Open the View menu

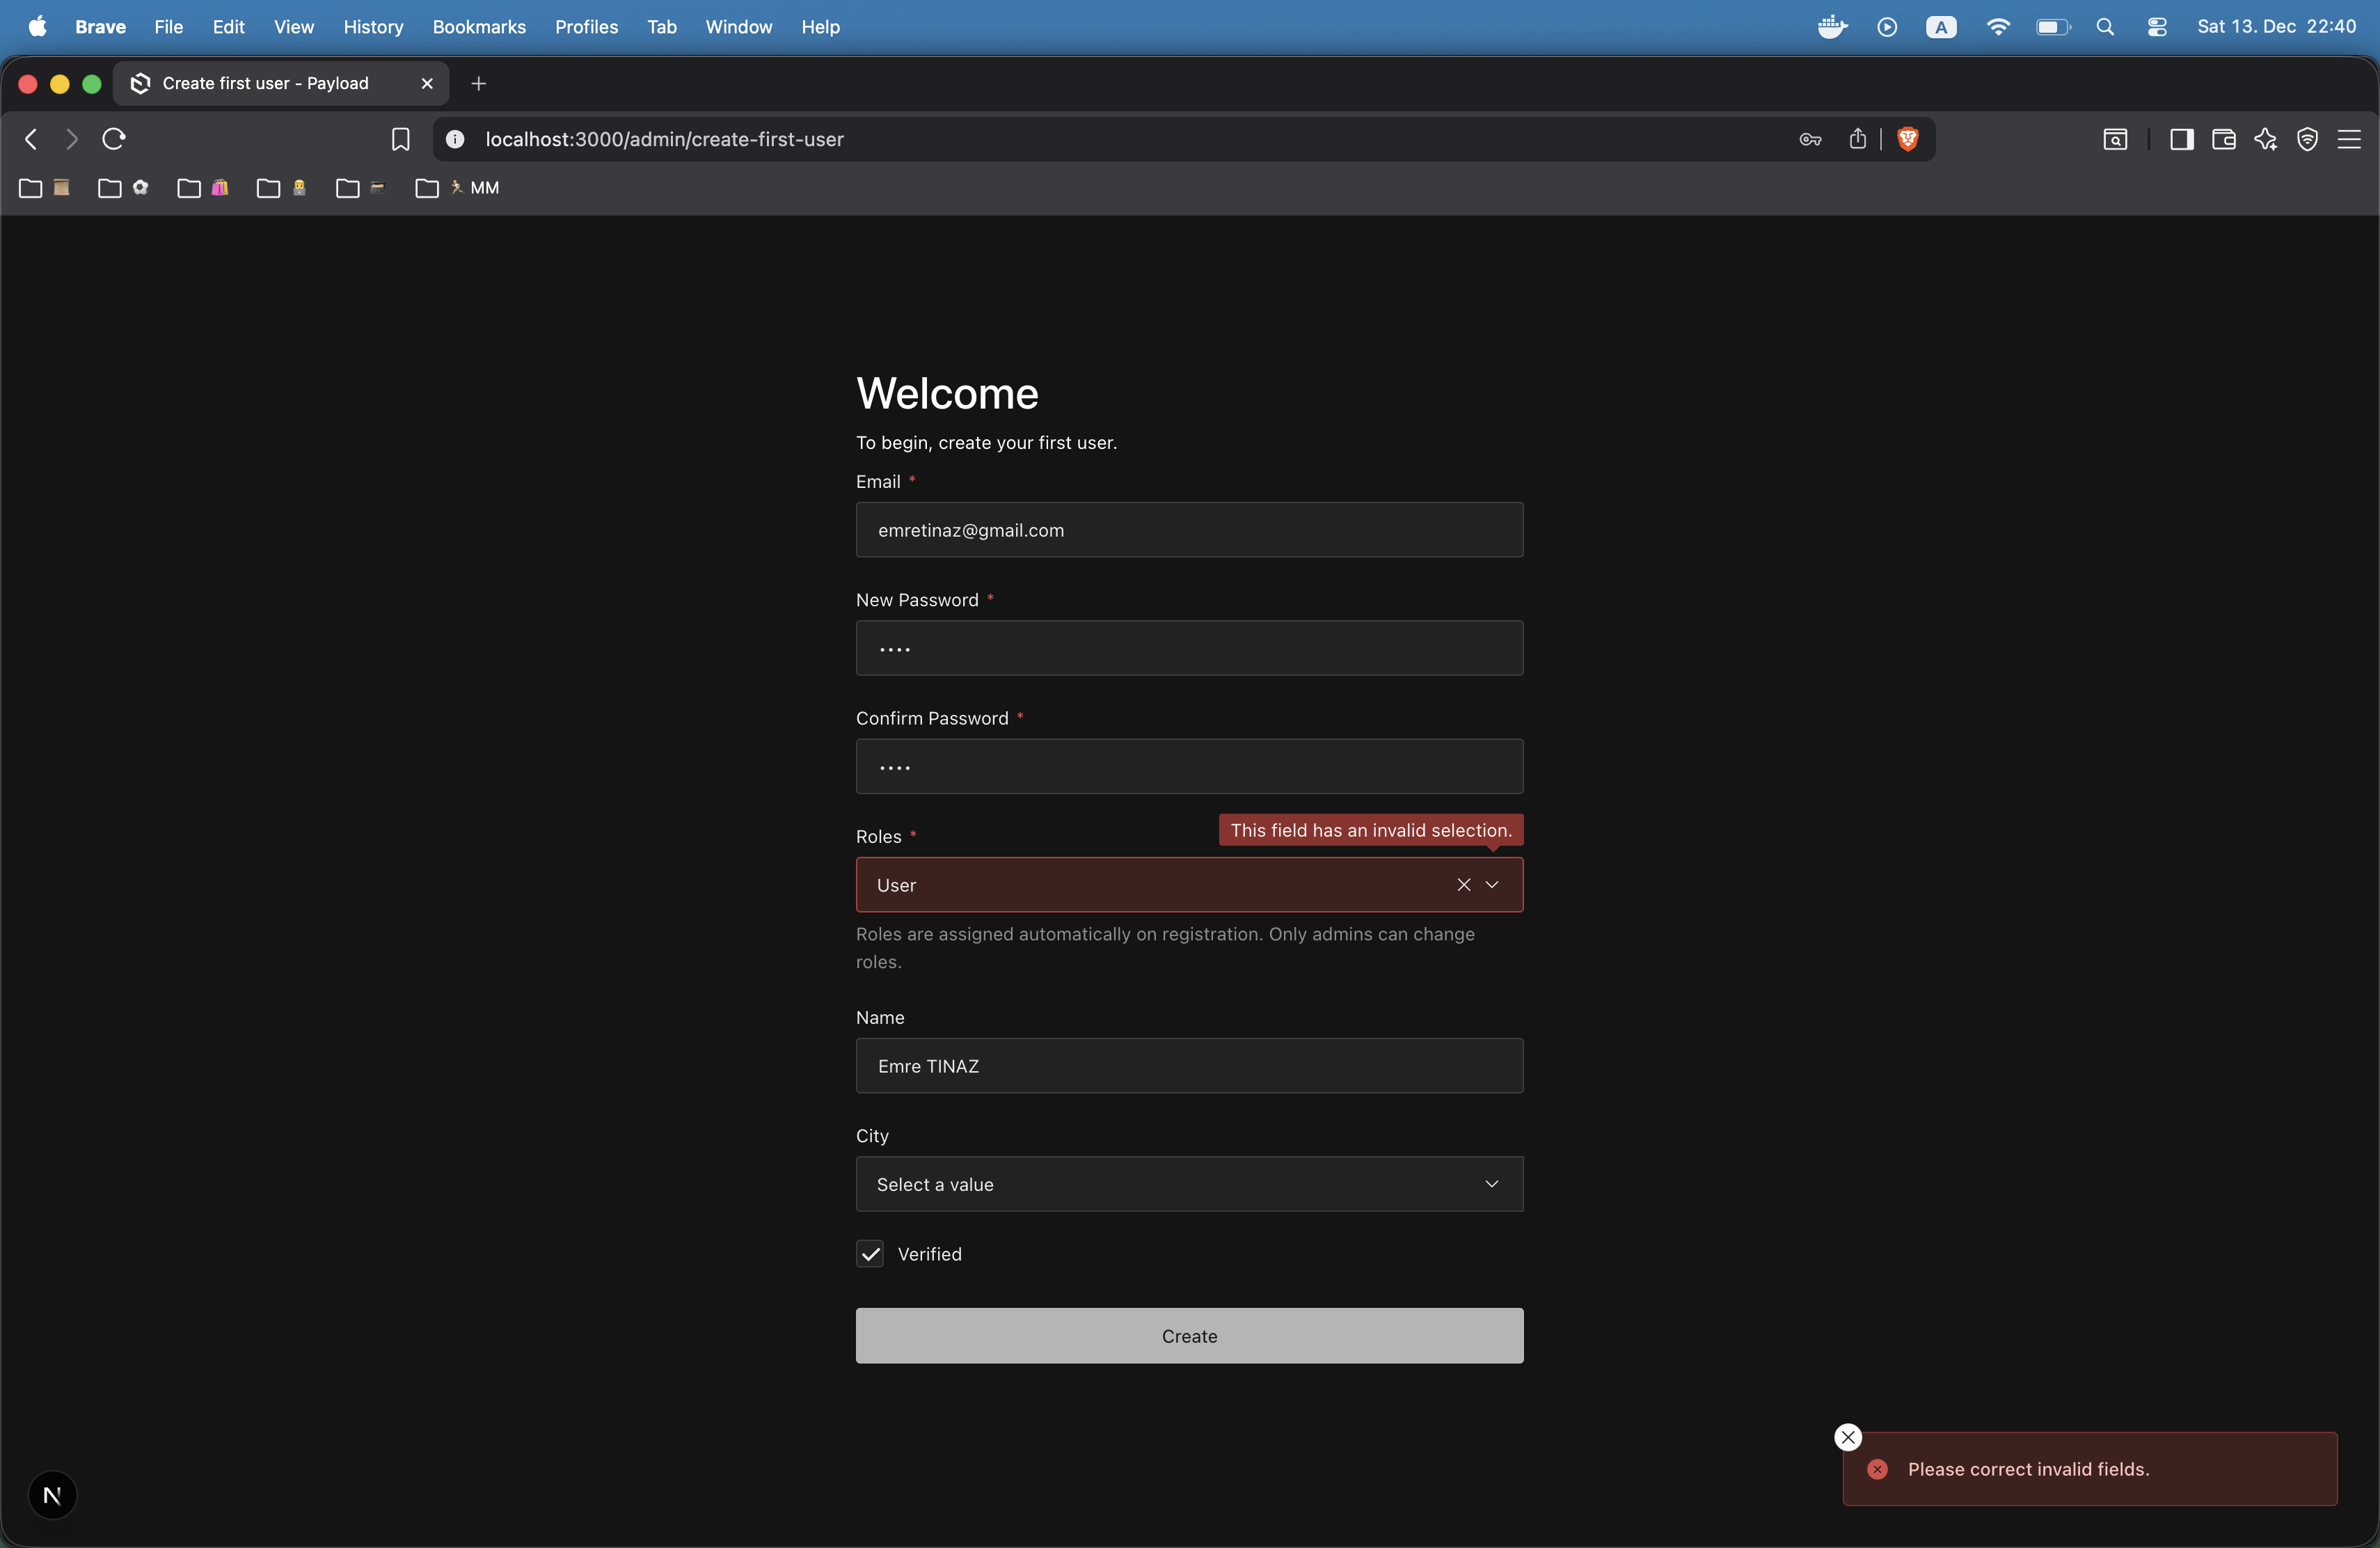coord(294,27)
